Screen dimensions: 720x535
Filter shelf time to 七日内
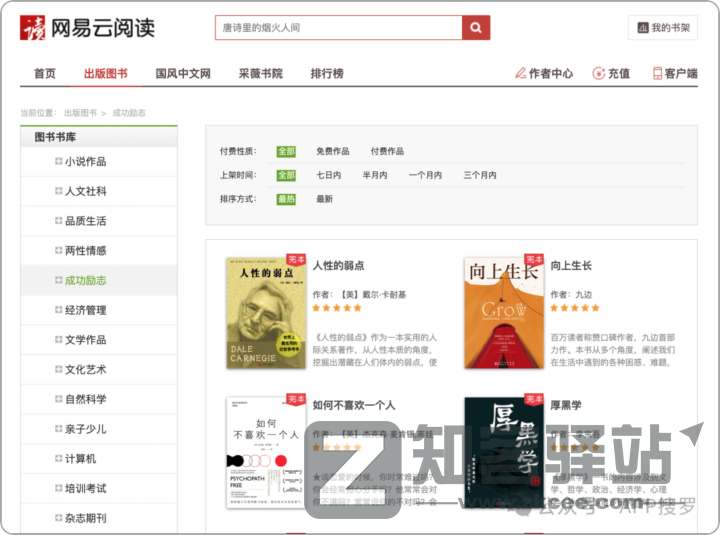point(329,175)
